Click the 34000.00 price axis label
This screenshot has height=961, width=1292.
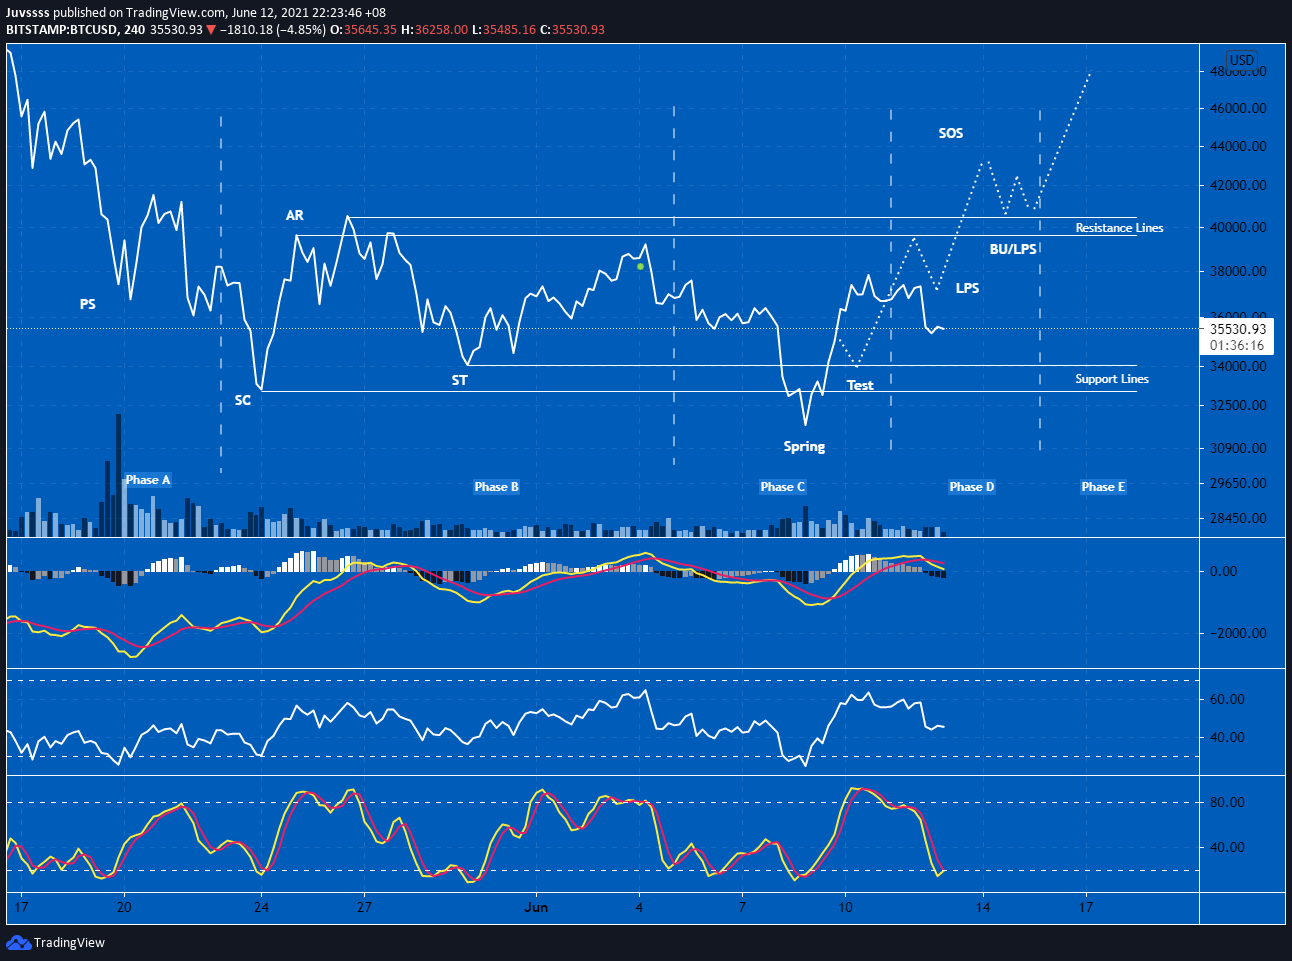click(x=1238, y=367)
